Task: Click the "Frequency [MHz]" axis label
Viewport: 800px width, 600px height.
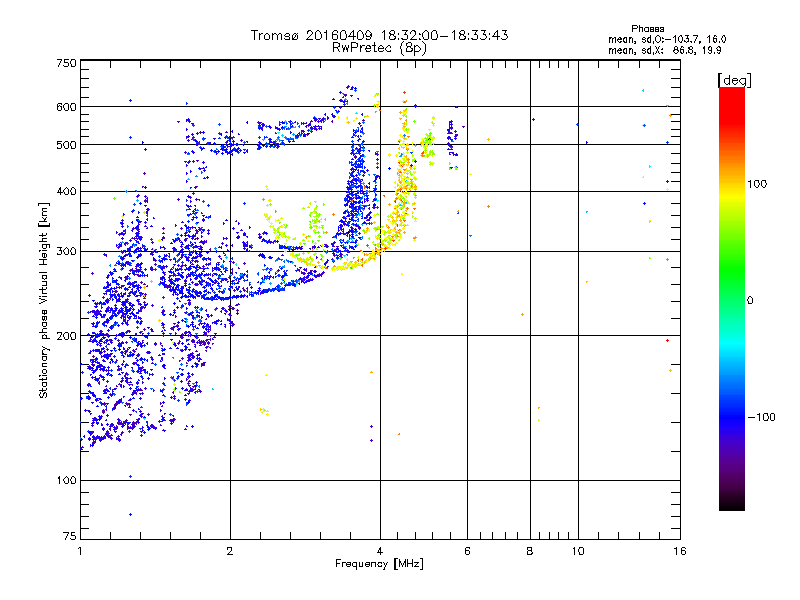Action: 379,564
